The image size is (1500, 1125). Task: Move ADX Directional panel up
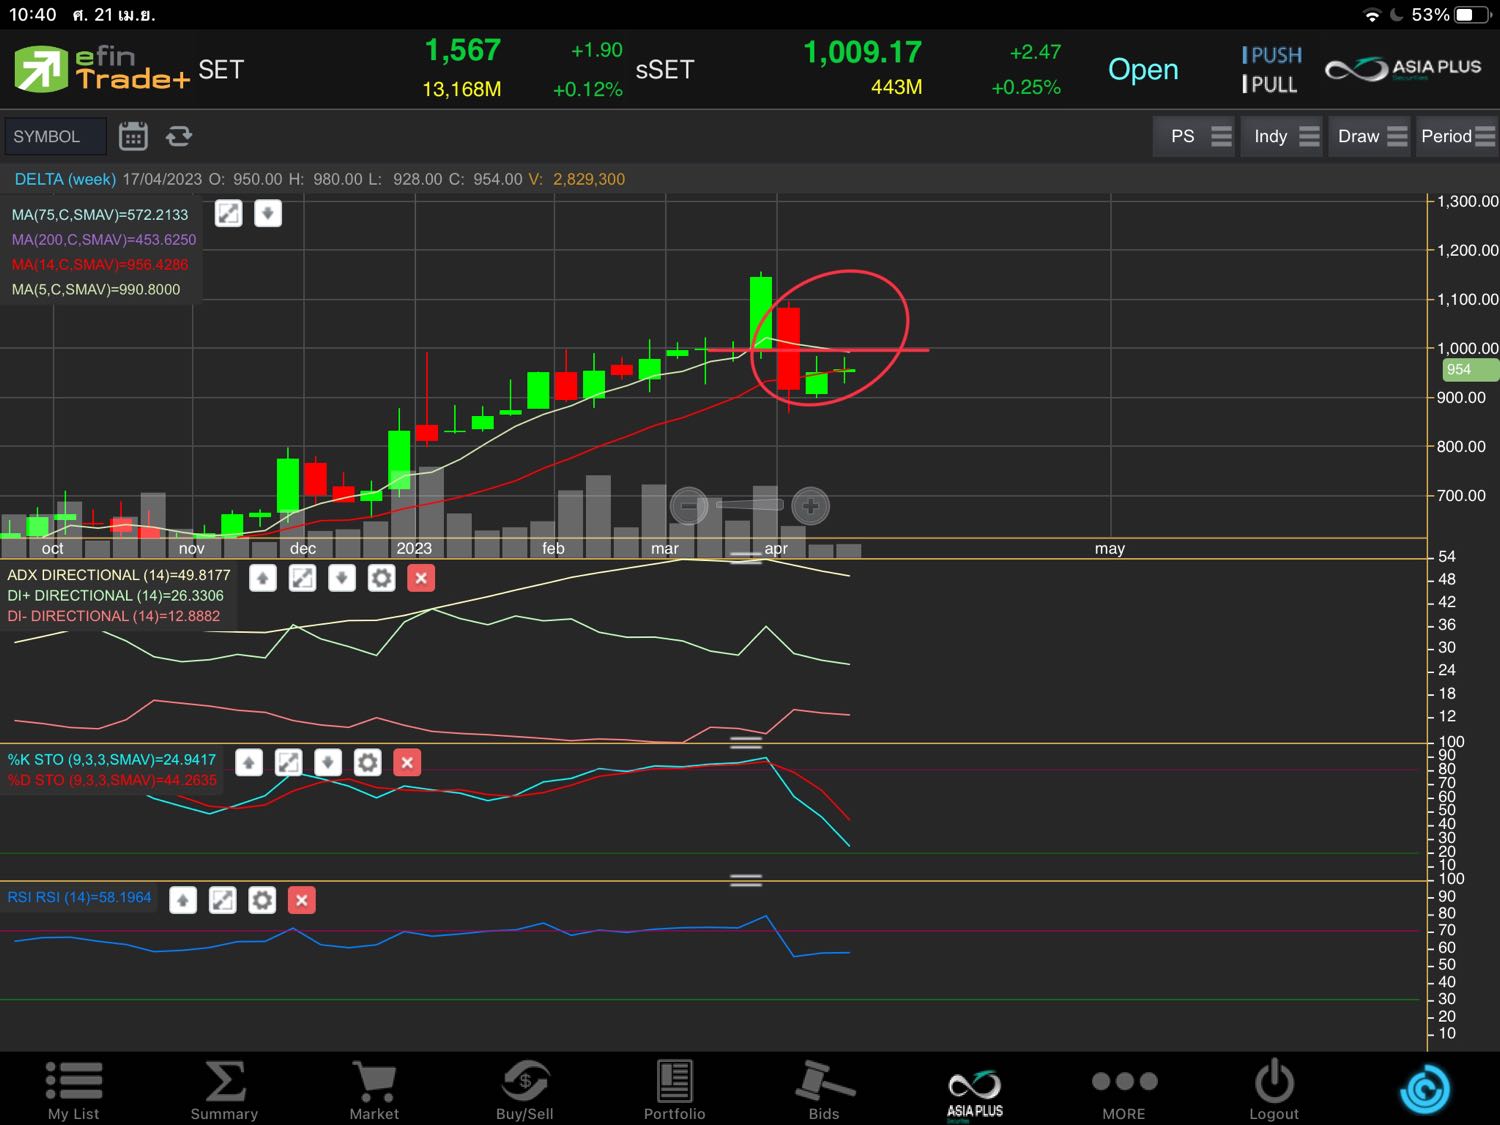[263, 578]
